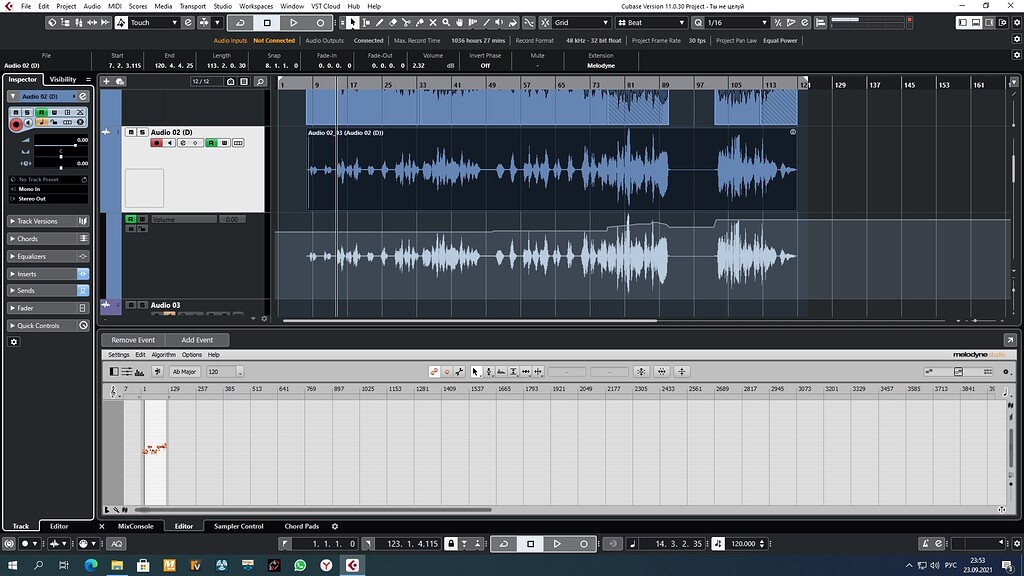
Task: Expand Equalizers inspector section
Action: (48, 257)
